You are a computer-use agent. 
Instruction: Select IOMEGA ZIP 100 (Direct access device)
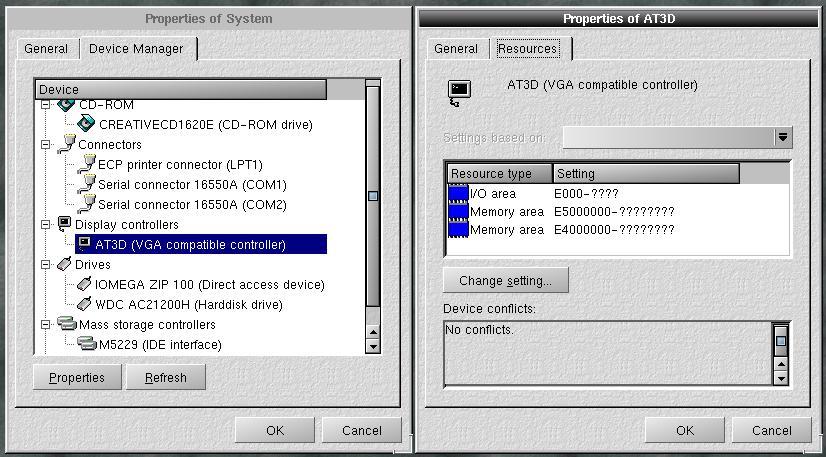[210, 285]
